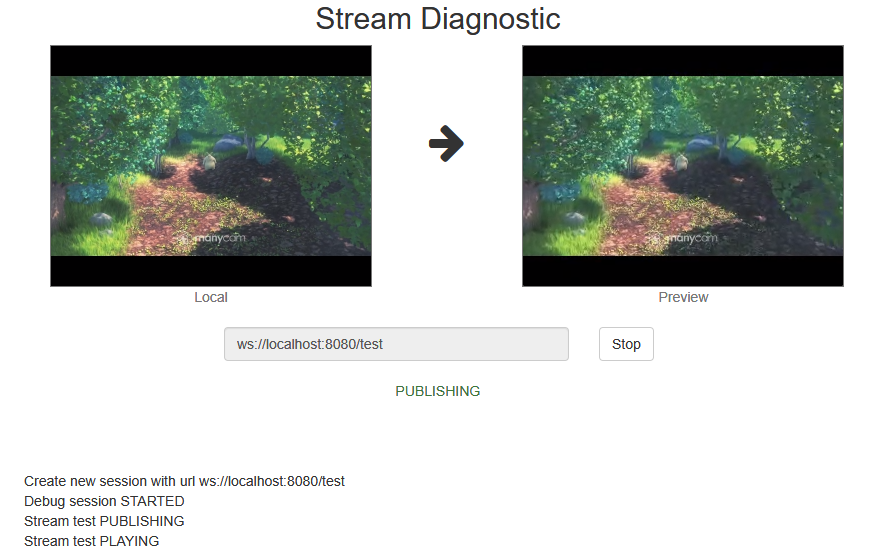Select the Preview caption under the right video
This screenshot has height=557, width=894.
coord(683,297)
